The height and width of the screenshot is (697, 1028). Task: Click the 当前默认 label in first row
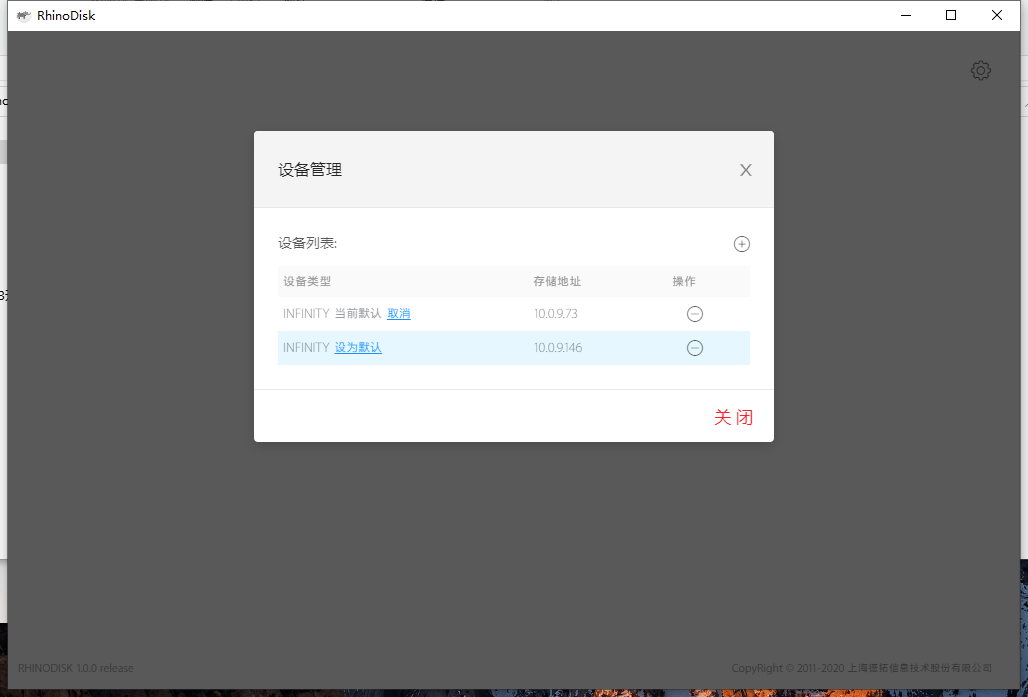(x=357, y=314)
